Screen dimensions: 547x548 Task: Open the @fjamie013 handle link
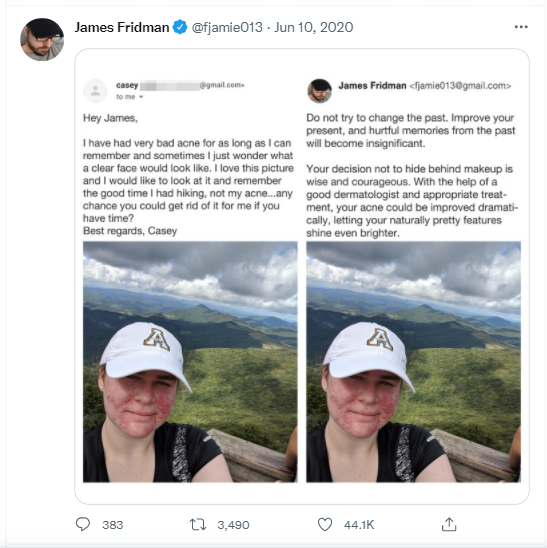(227, 27)
